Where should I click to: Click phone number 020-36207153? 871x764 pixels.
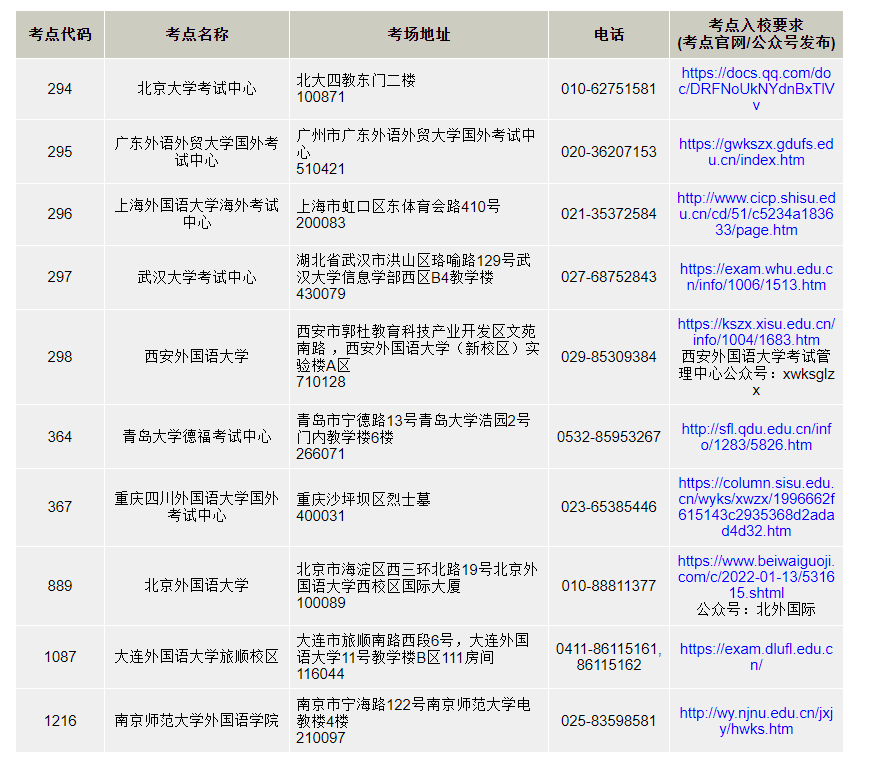[x=609, y=152]
